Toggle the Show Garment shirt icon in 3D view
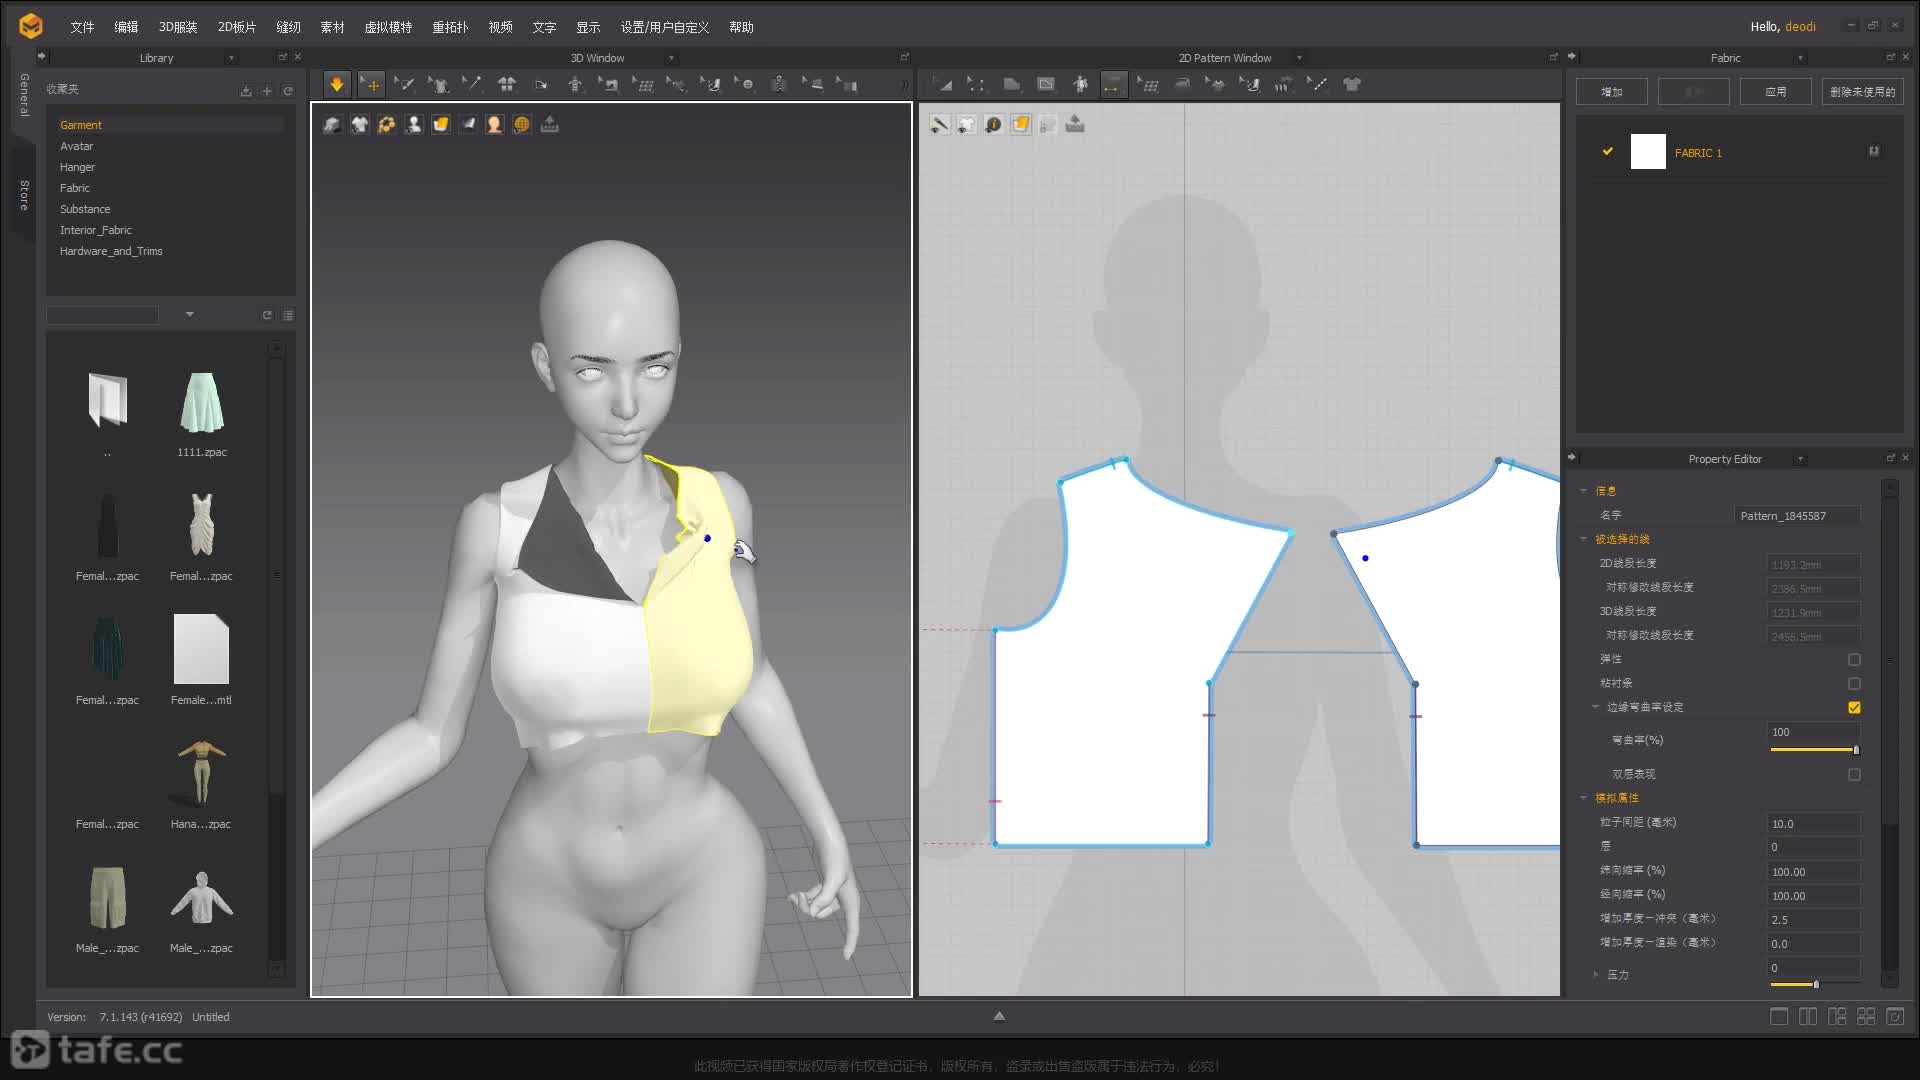The image size is (1920, 1080). click(x=359, y=124)
